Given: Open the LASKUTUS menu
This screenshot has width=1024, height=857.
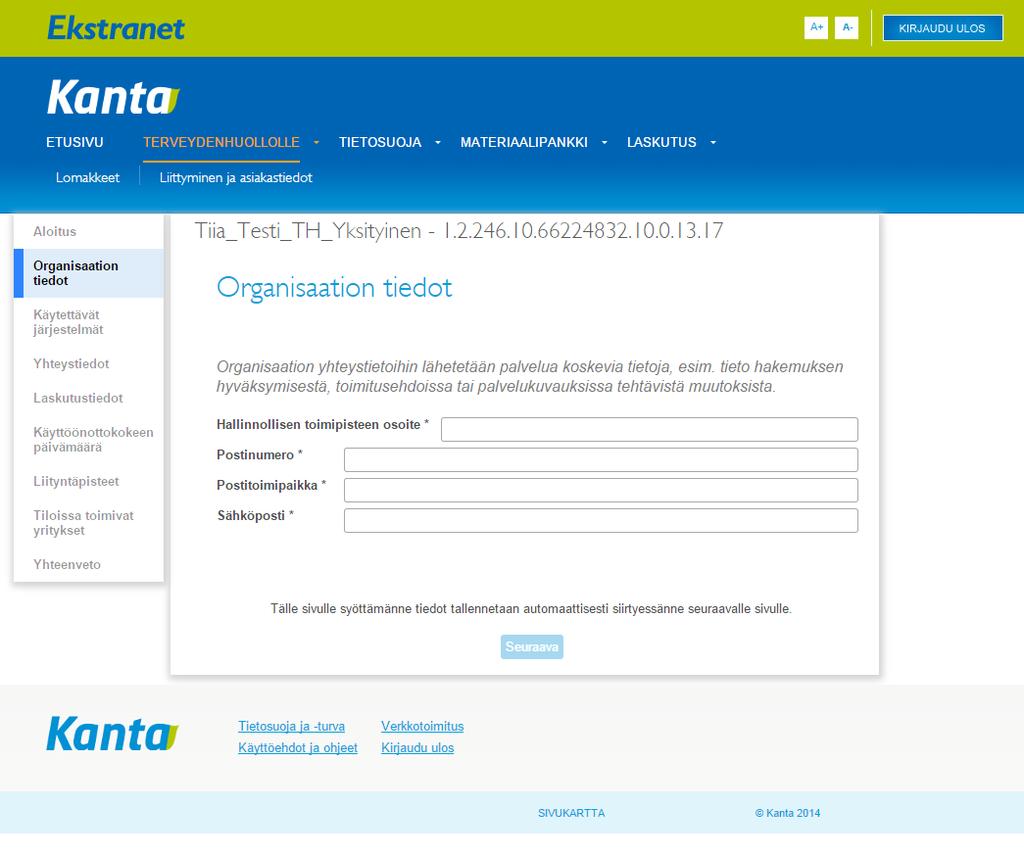Looking at the screenshot, I should [x=662, y=142].
